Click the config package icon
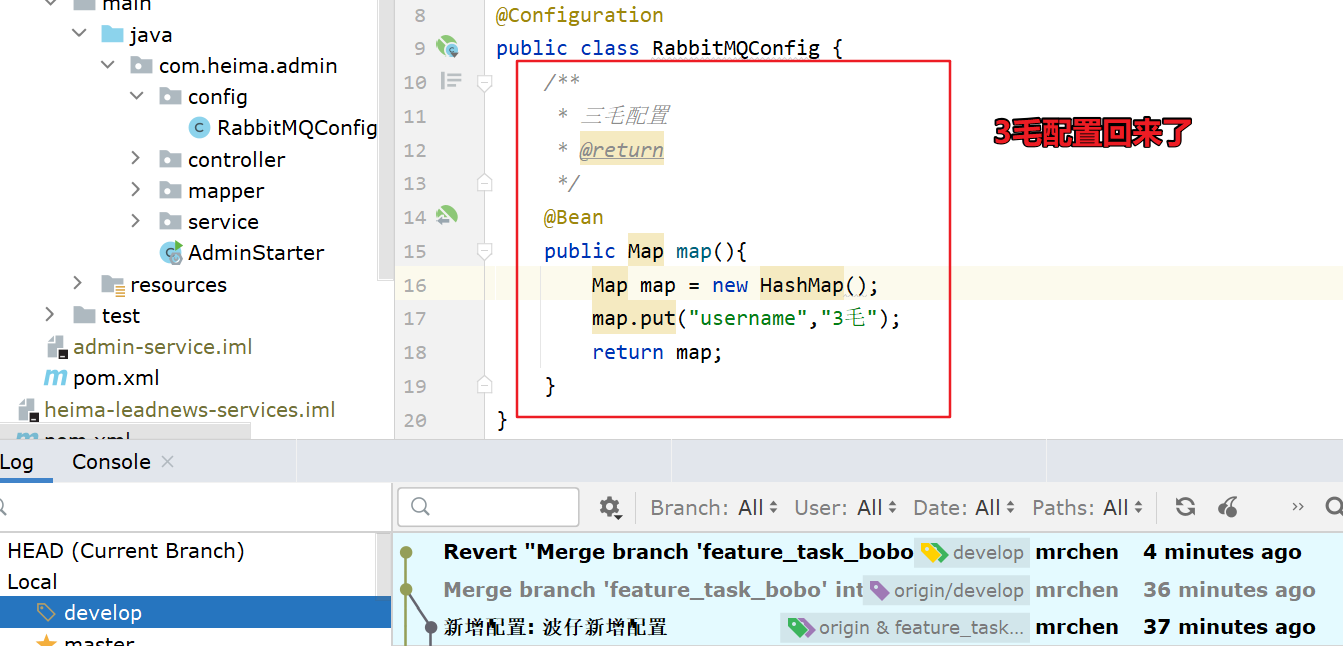1343x646 pixels. click(x=171, y=97)
